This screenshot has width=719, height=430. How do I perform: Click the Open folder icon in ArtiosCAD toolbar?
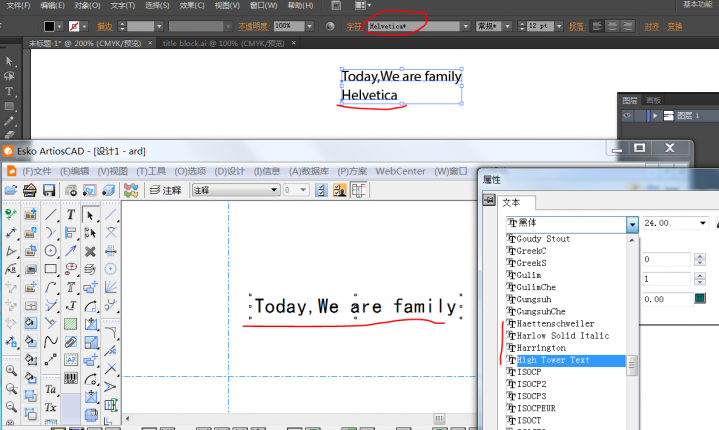coord(11,190)
